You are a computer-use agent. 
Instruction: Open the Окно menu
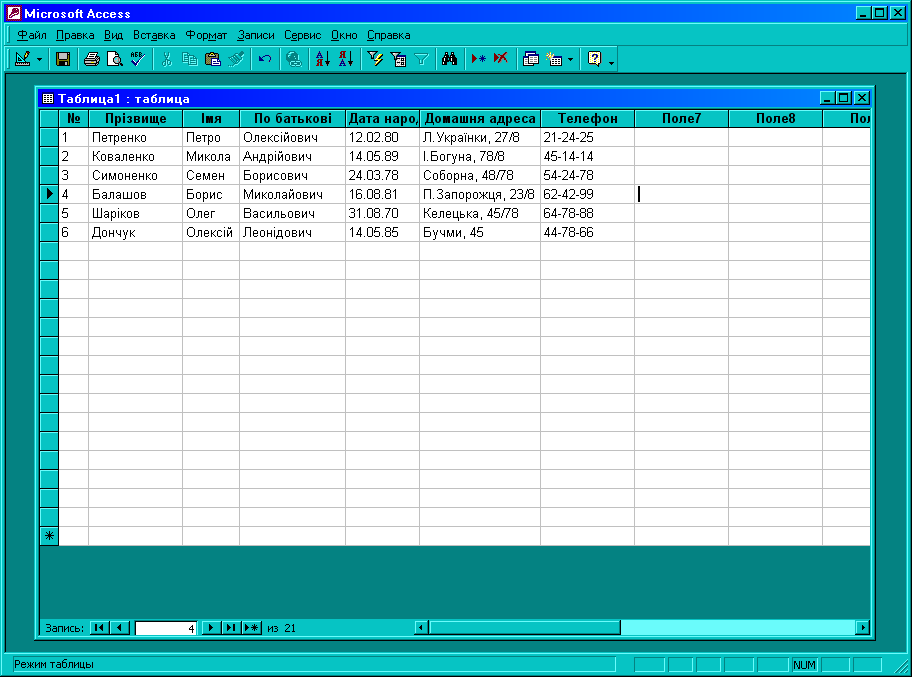[344, 35]
